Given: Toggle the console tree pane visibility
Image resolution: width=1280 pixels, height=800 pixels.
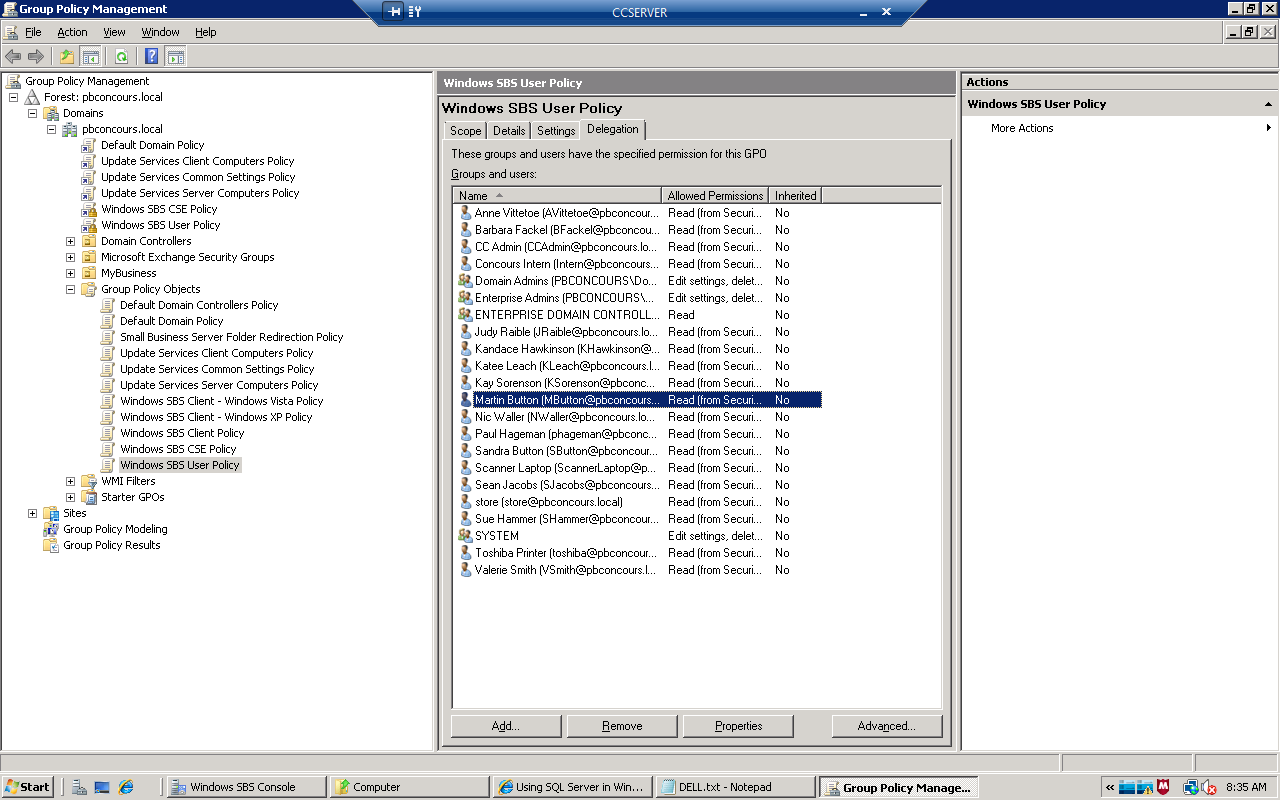Looking at the screenshot, I should (90, 56).
